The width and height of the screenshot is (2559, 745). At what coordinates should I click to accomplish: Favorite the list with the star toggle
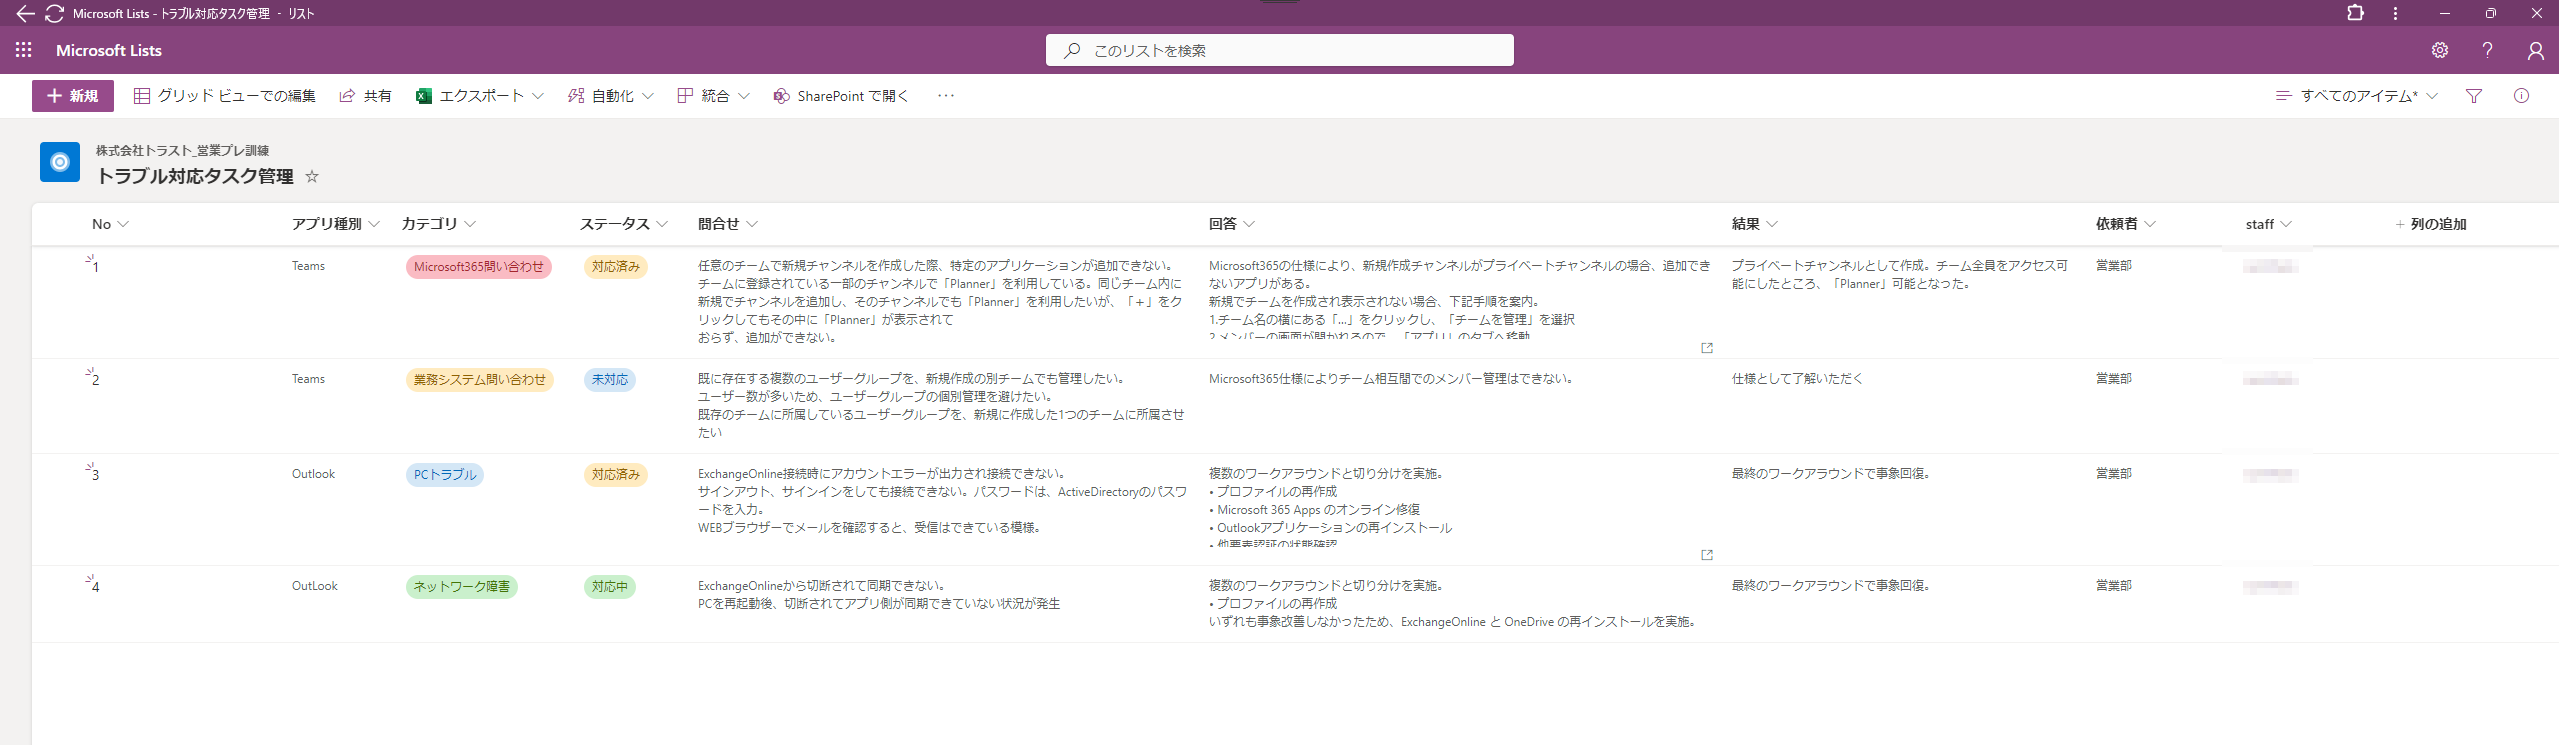[x=312, y=177]
